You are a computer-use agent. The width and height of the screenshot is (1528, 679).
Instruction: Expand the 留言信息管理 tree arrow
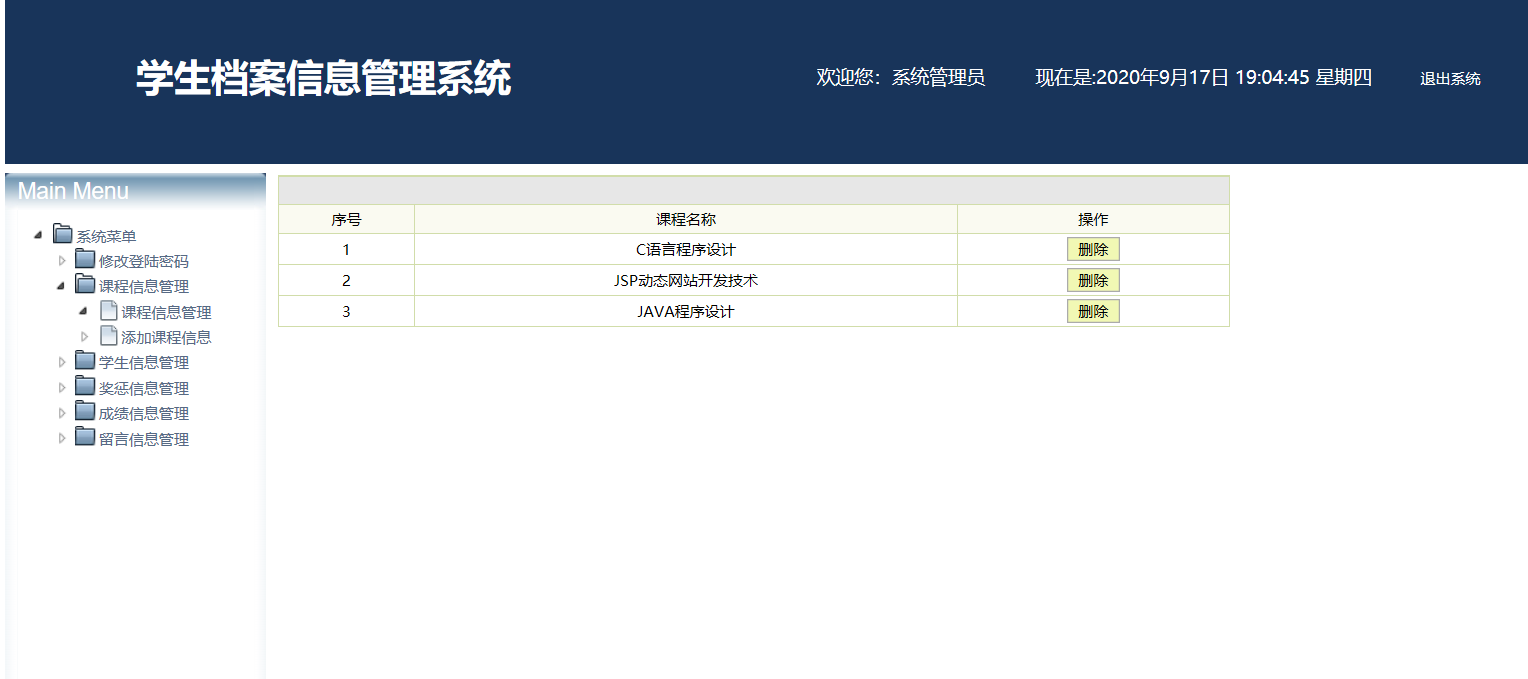coord(61,438)
